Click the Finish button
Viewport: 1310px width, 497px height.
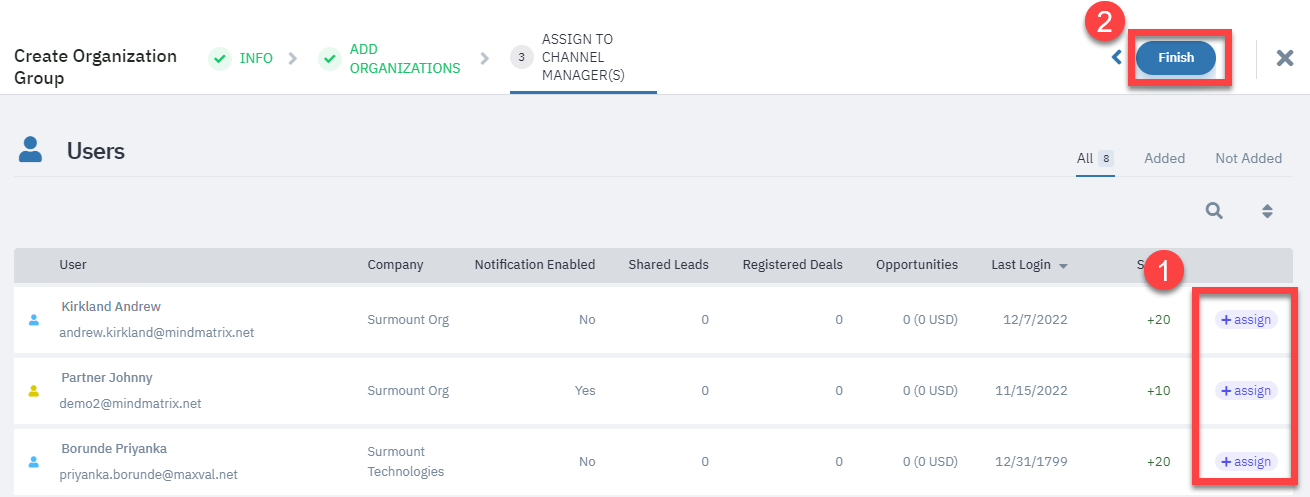[x=1176, y=58]
